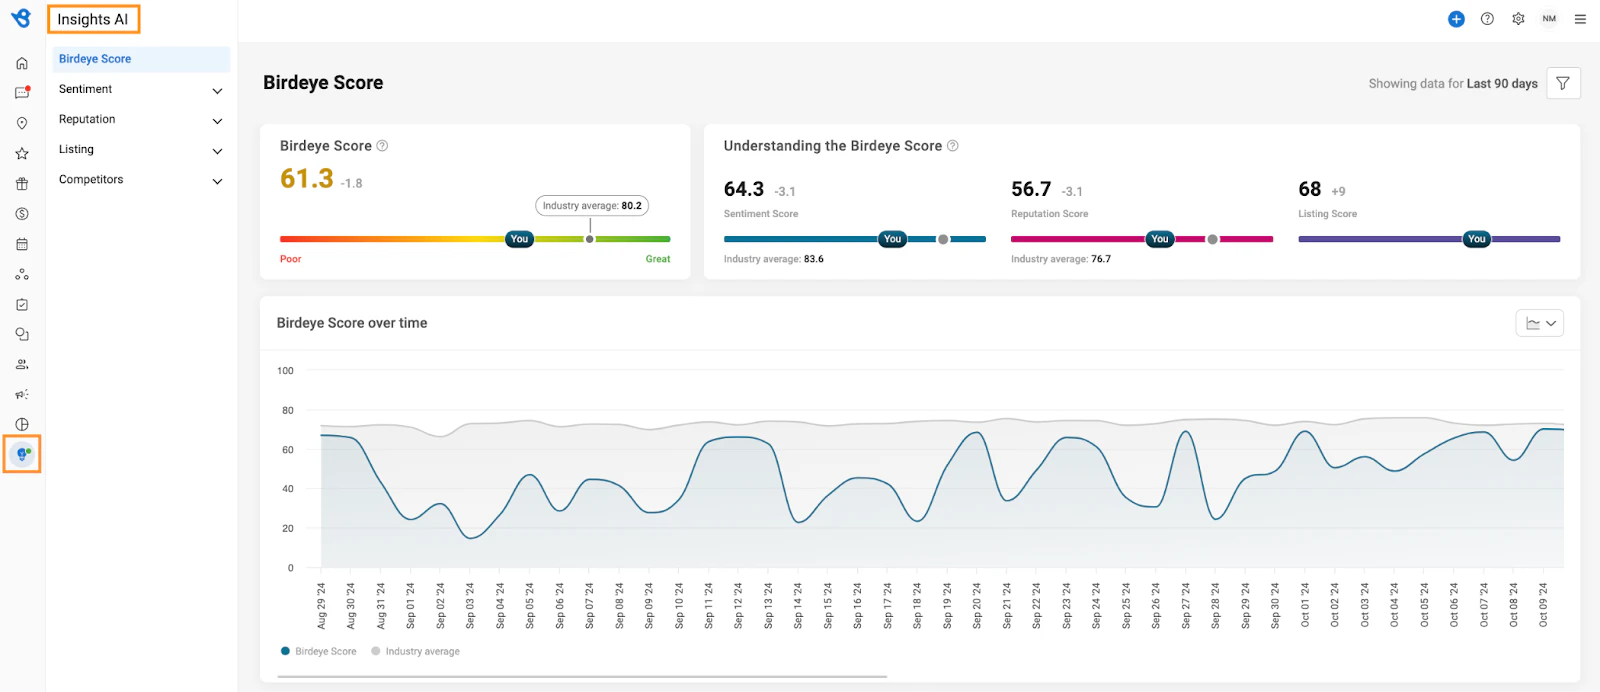Select Birdeye Score in the sidebar menu
Image resolution: width=1600 pixels, height=692 pixels.
pos(141,59)
